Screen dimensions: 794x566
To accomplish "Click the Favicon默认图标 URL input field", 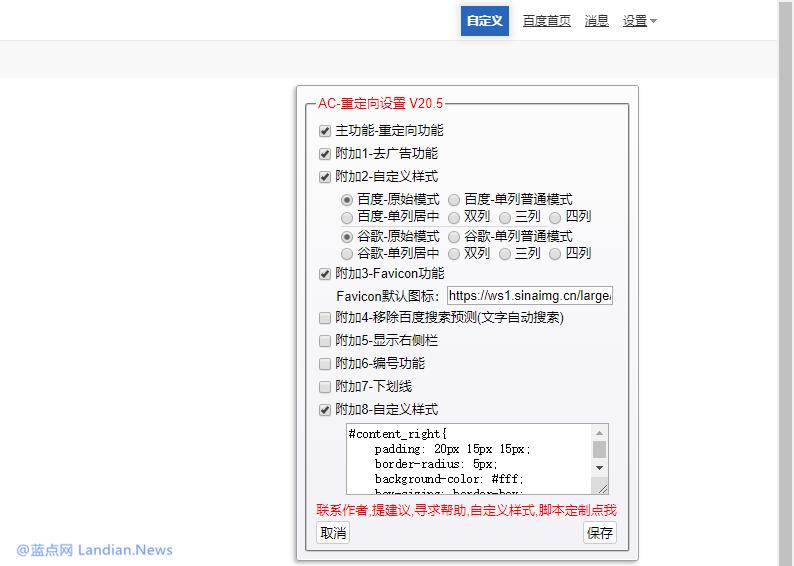I will click(530, 296).
